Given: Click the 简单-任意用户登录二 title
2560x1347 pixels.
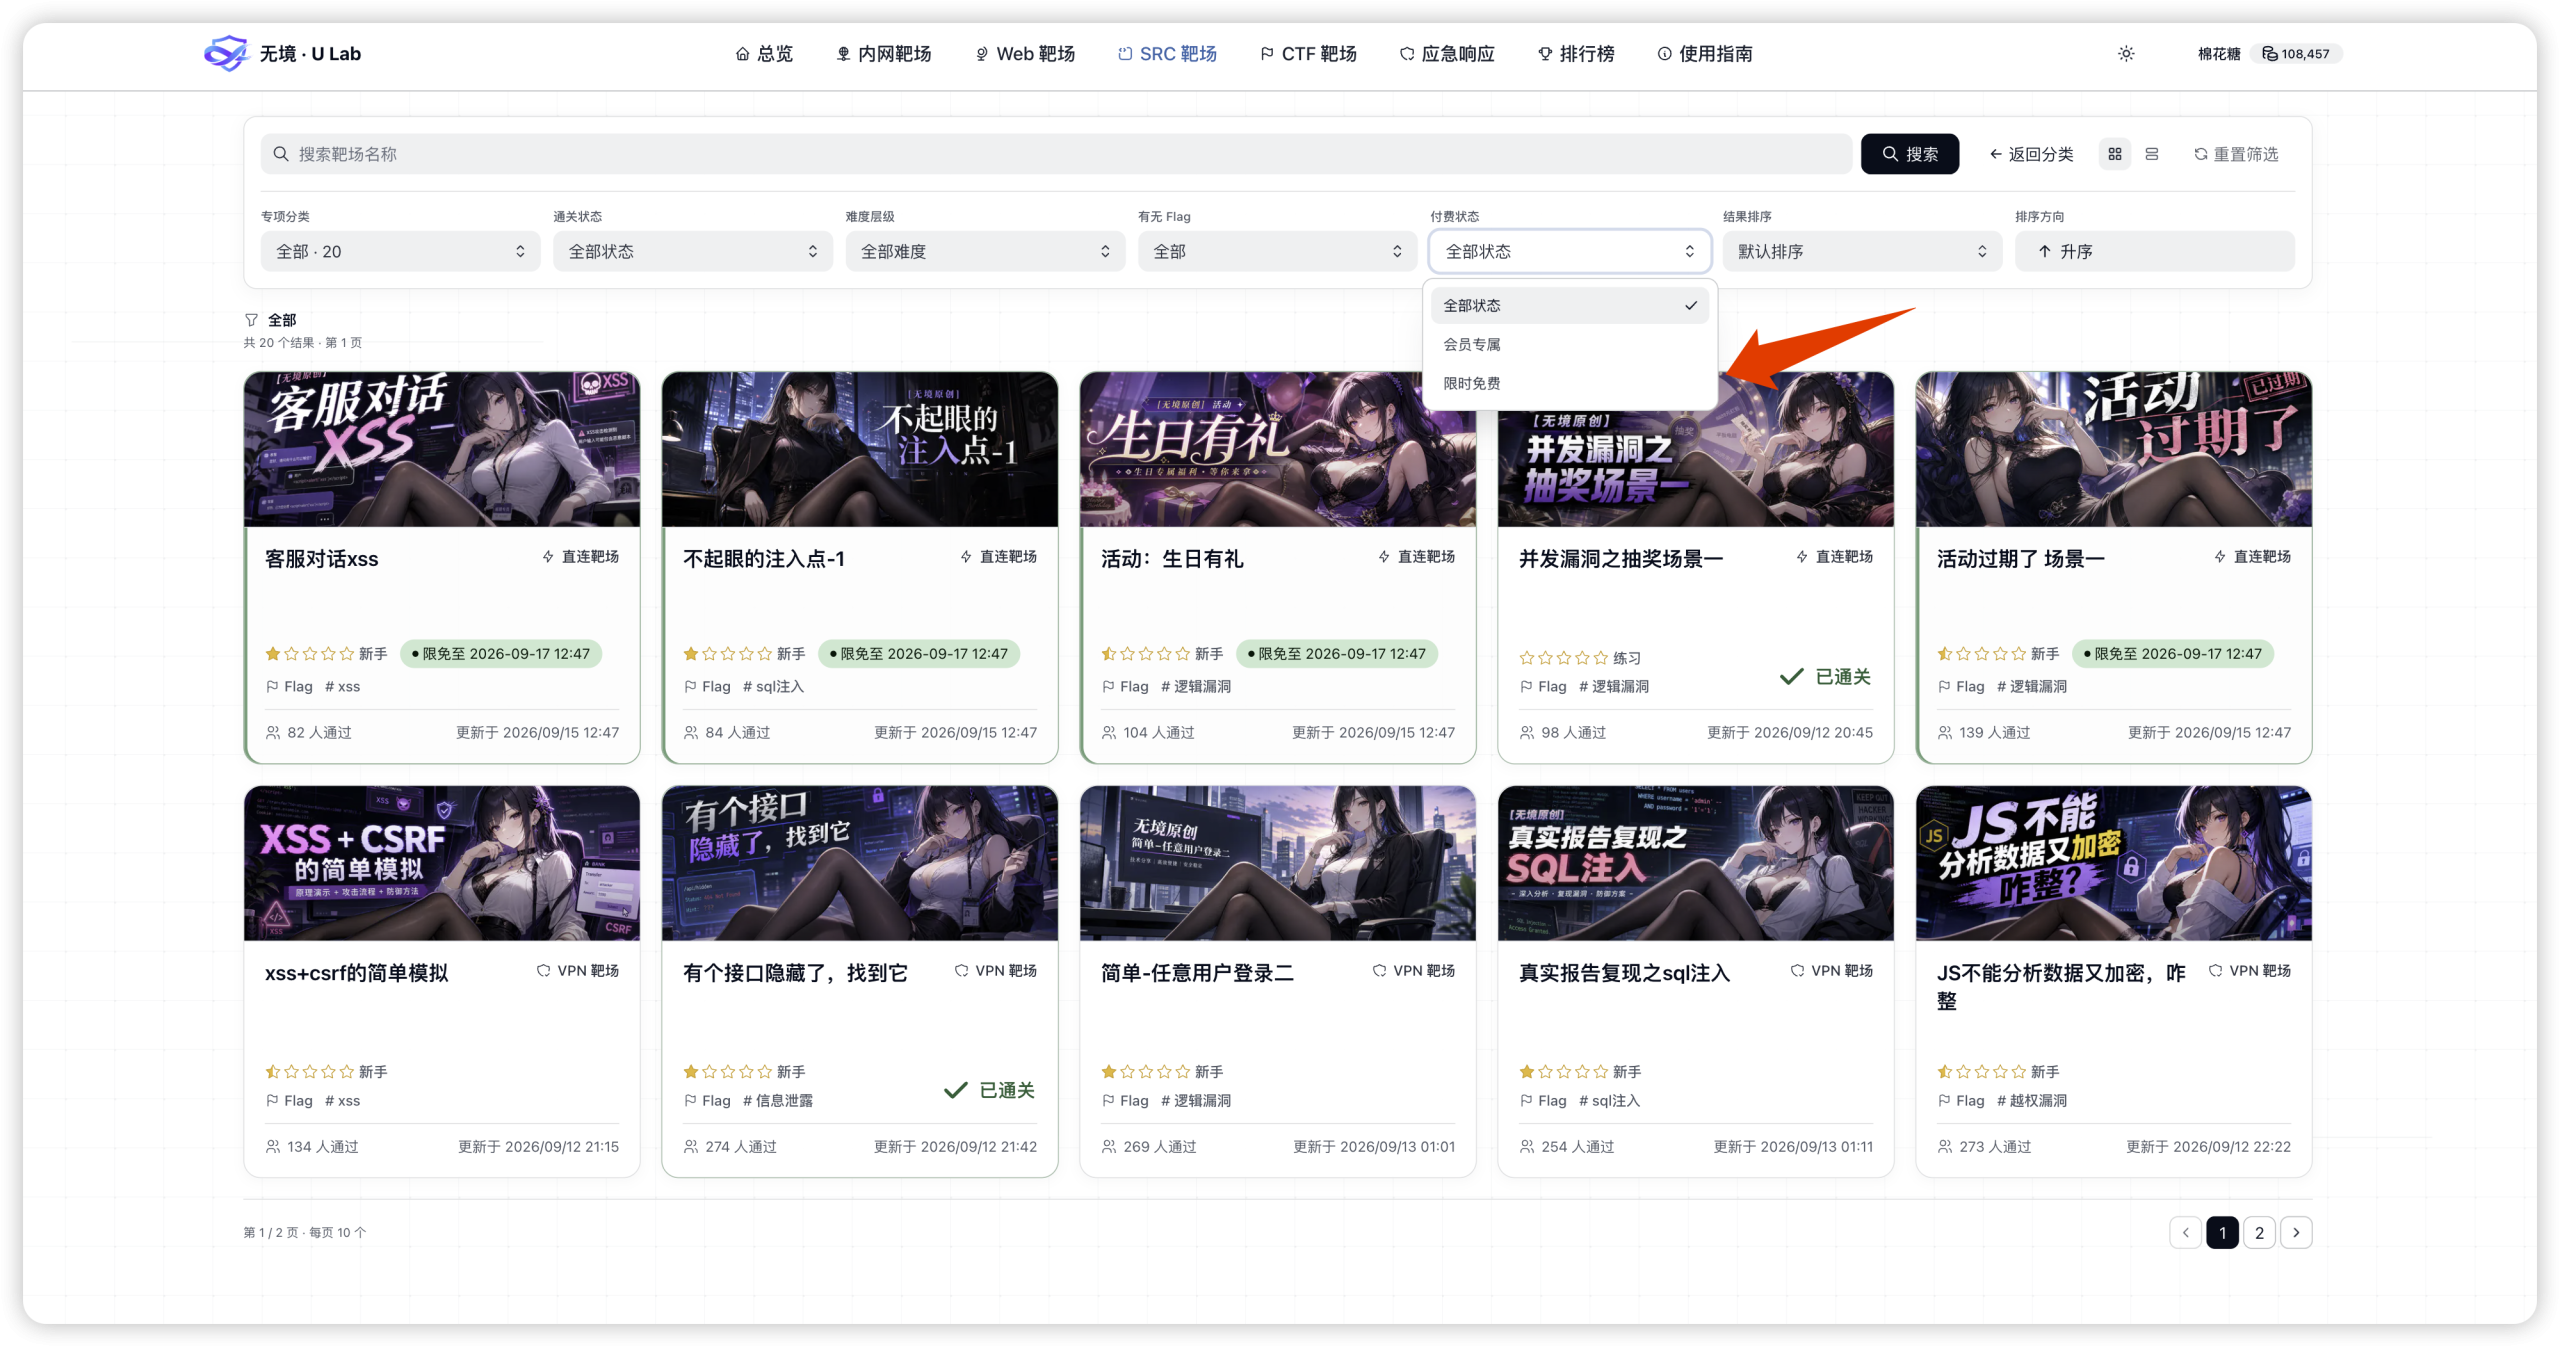Looking at the screenshot, I should point(1197,973).
